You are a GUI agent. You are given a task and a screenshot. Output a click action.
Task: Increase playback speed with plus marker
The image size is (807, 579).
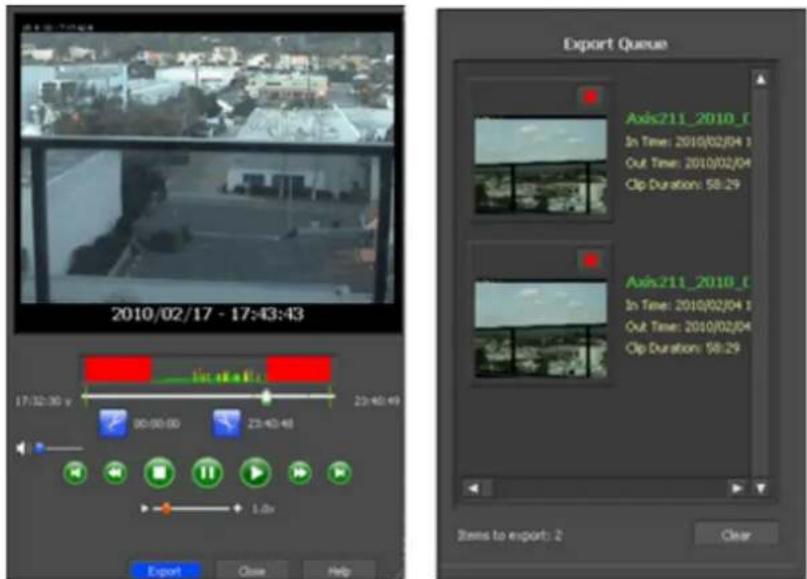coord(237,508)
